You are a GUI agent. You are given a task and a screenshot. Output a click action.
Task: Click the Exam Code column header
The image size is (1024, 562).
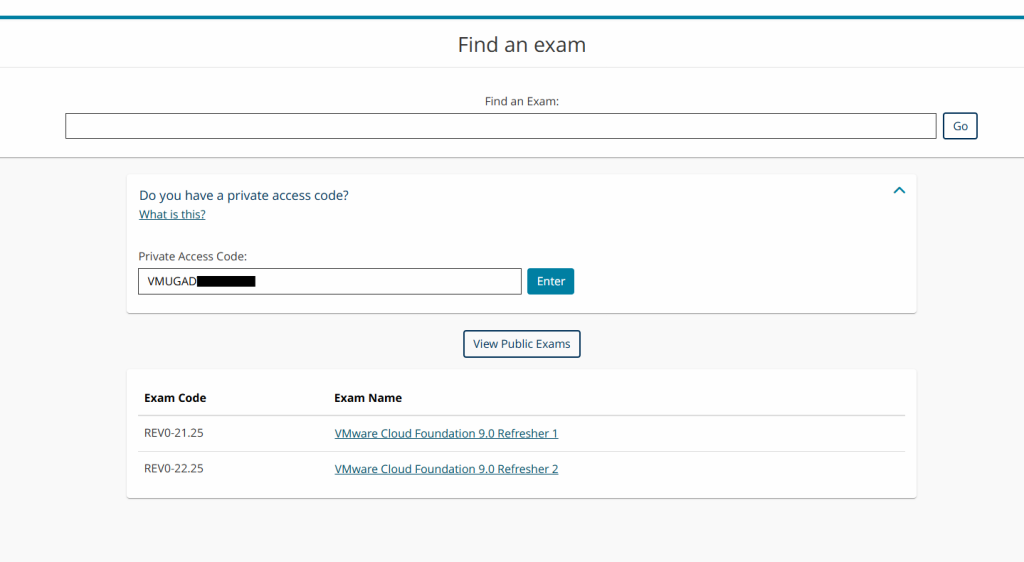(x=175, y=398)
